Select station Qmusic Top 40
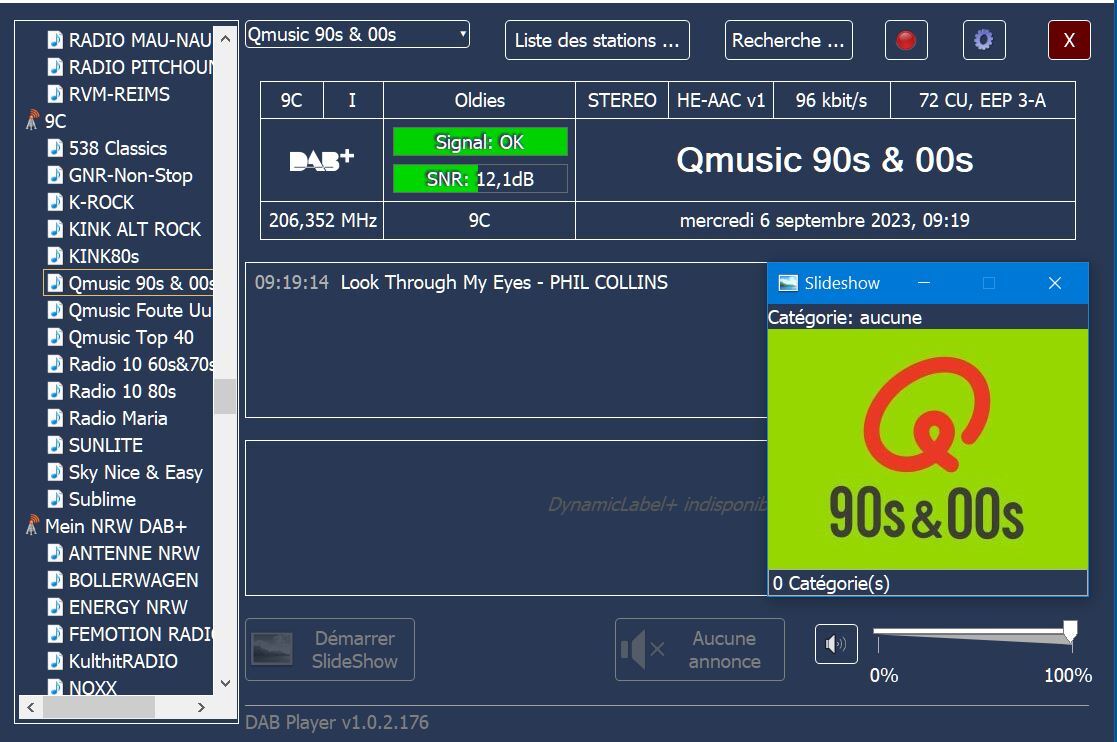 pyautogui.click(x=130, y=338)
